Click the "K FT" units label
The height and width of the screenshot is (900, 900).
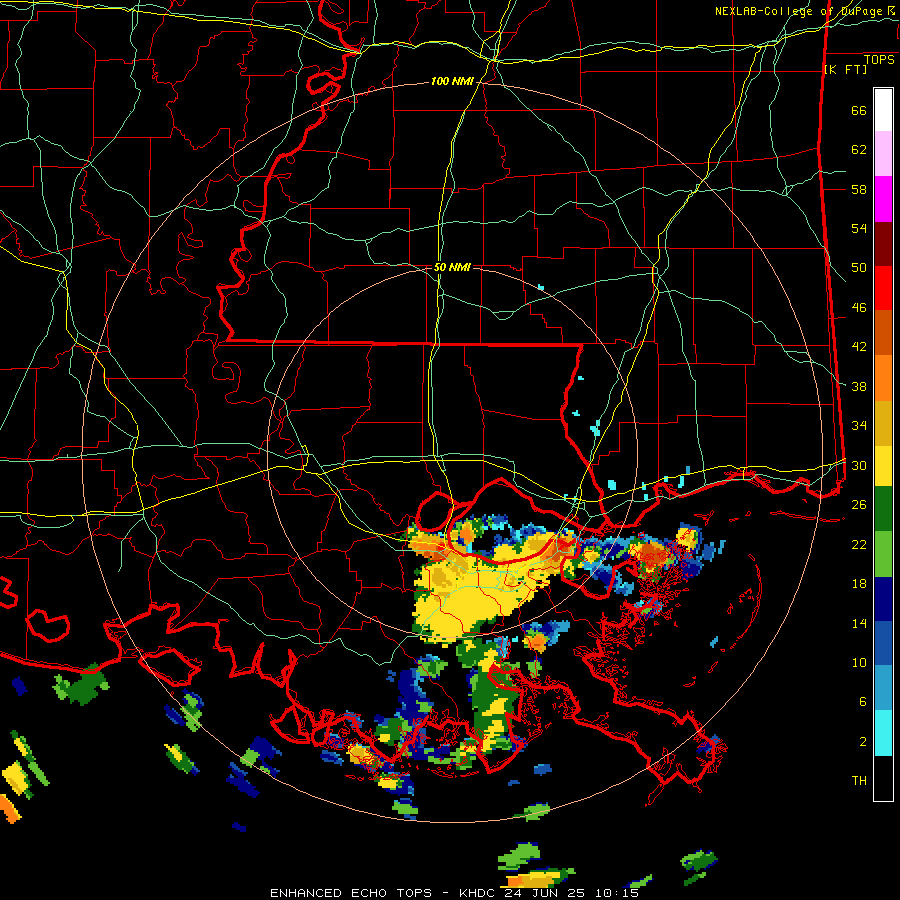846,69
